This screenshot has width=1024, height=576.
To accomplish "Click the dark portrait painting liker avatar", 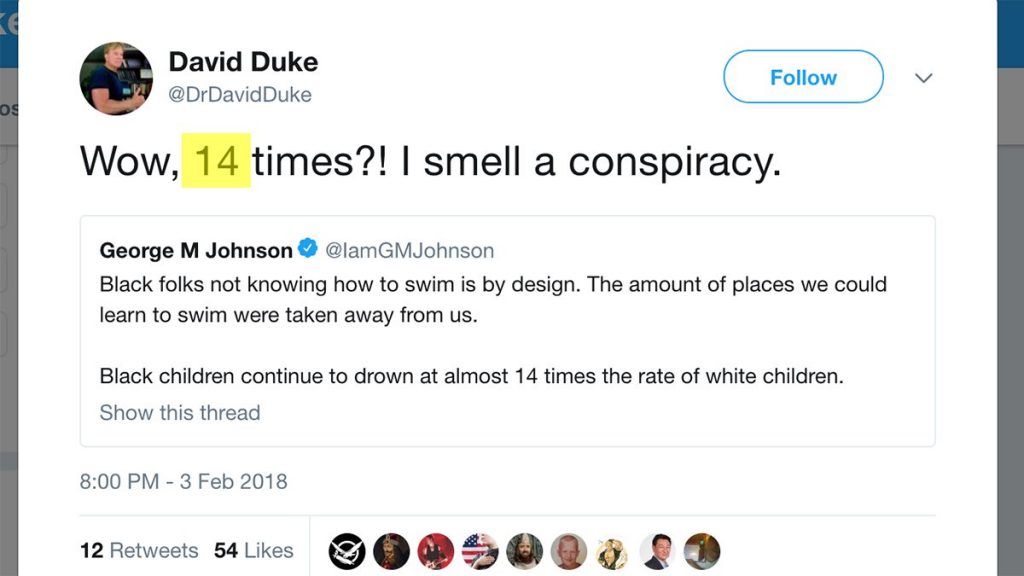I will tap(392, 551).
